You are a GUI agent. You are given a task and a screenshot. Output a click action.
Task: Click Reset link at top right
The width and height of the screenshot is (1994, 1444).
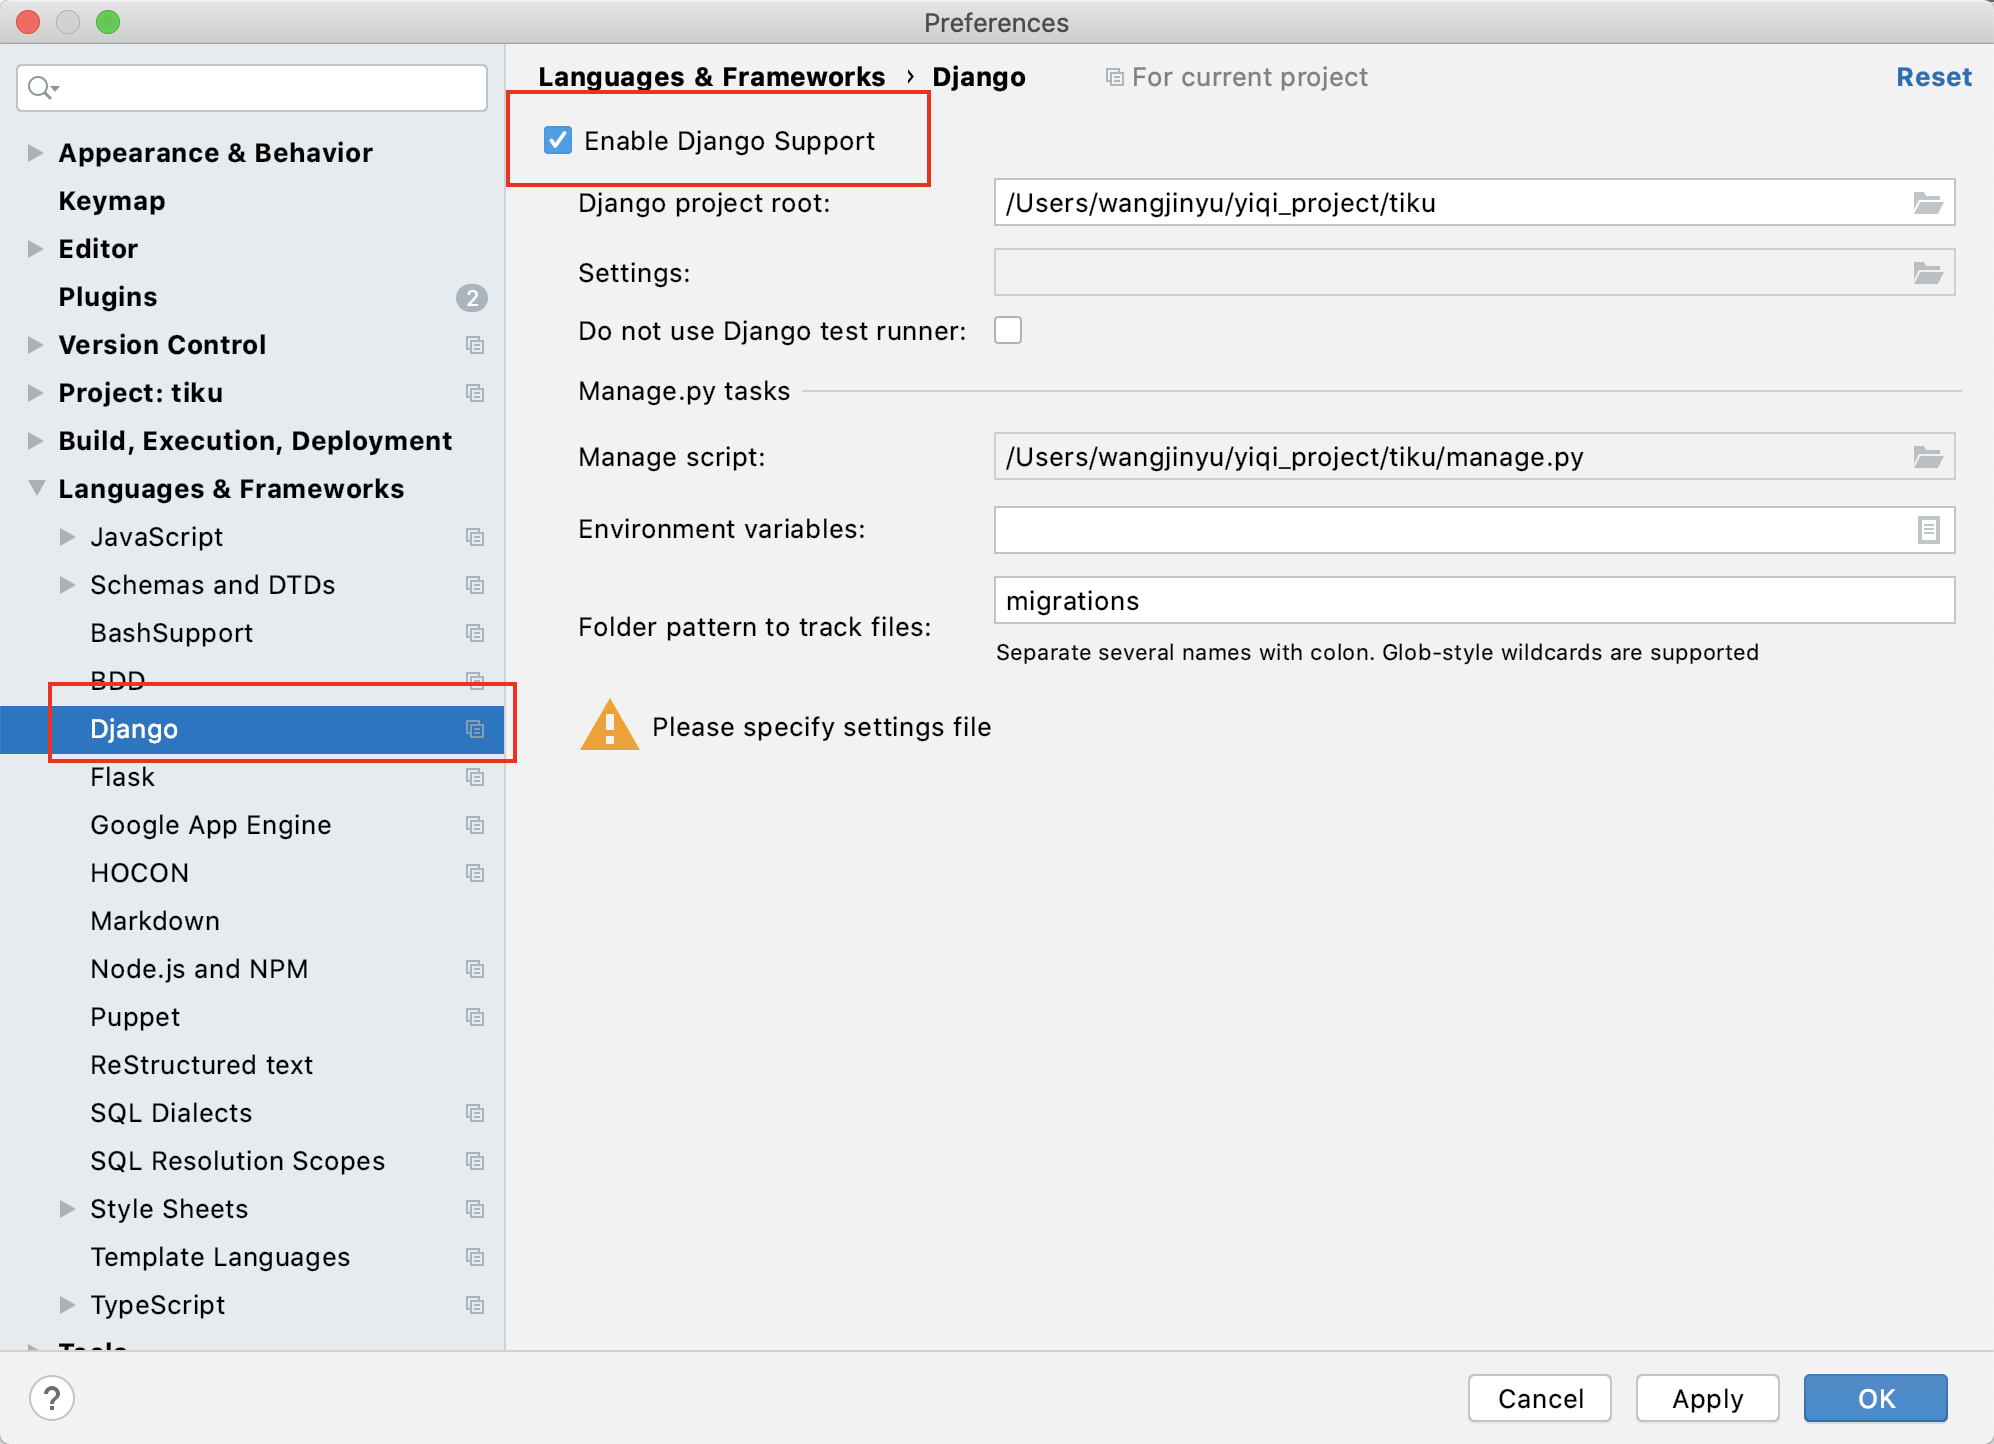(x=1933, y=77)
